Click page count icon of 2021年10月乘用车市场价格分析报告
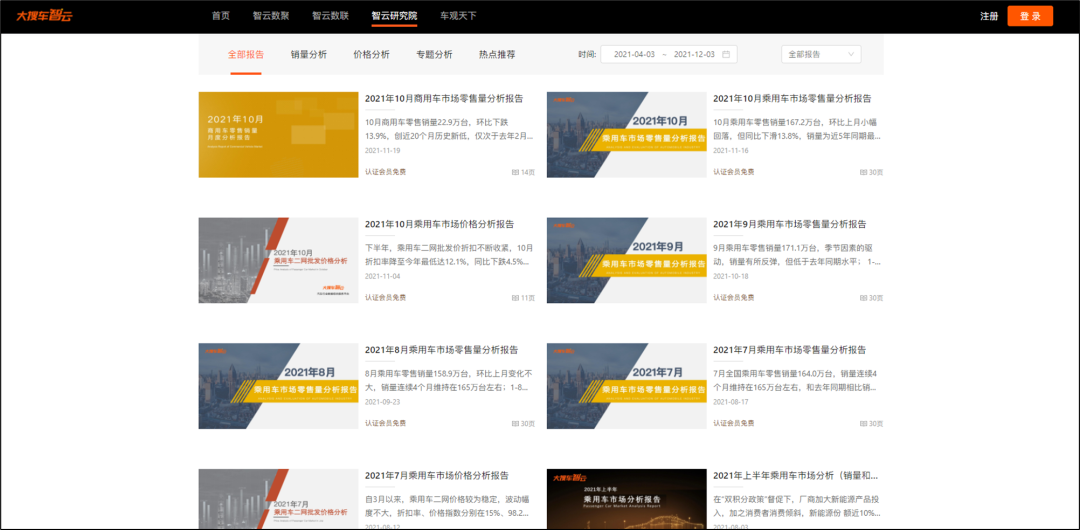Viewport: 1080px width, 530px height. [516, 298]
